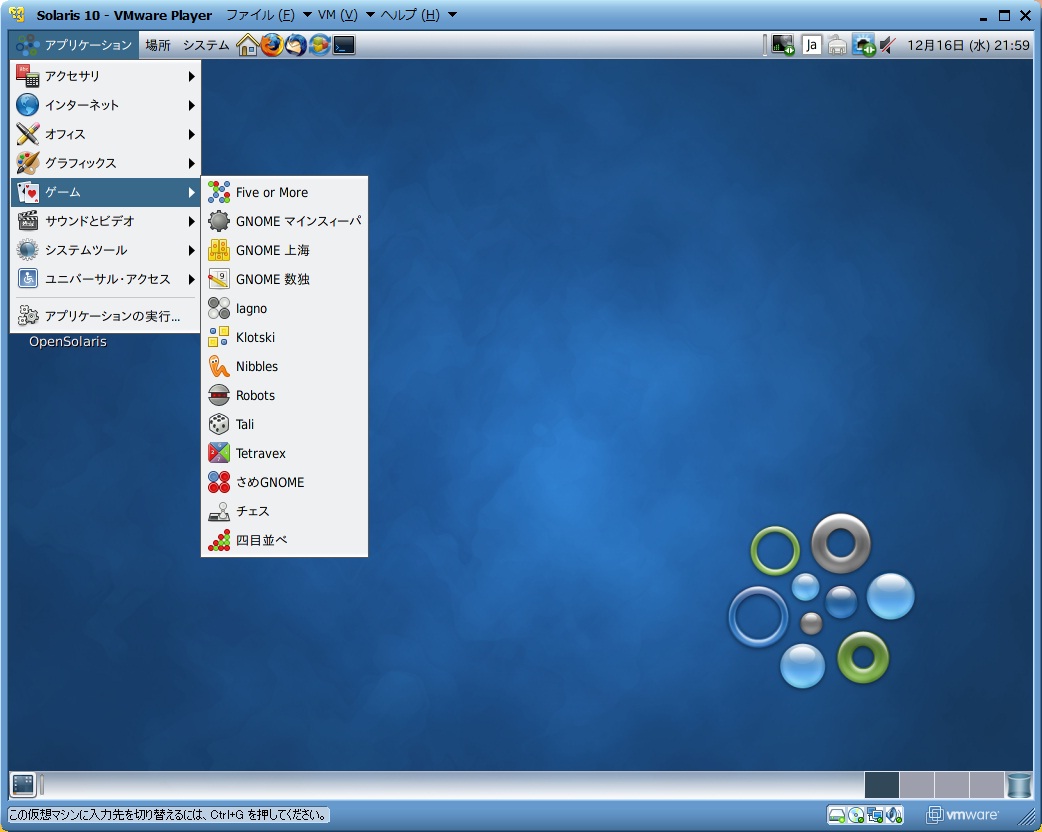
Task: Expand the システムツール submenu arrow
Action: click(x=191, y=251)
